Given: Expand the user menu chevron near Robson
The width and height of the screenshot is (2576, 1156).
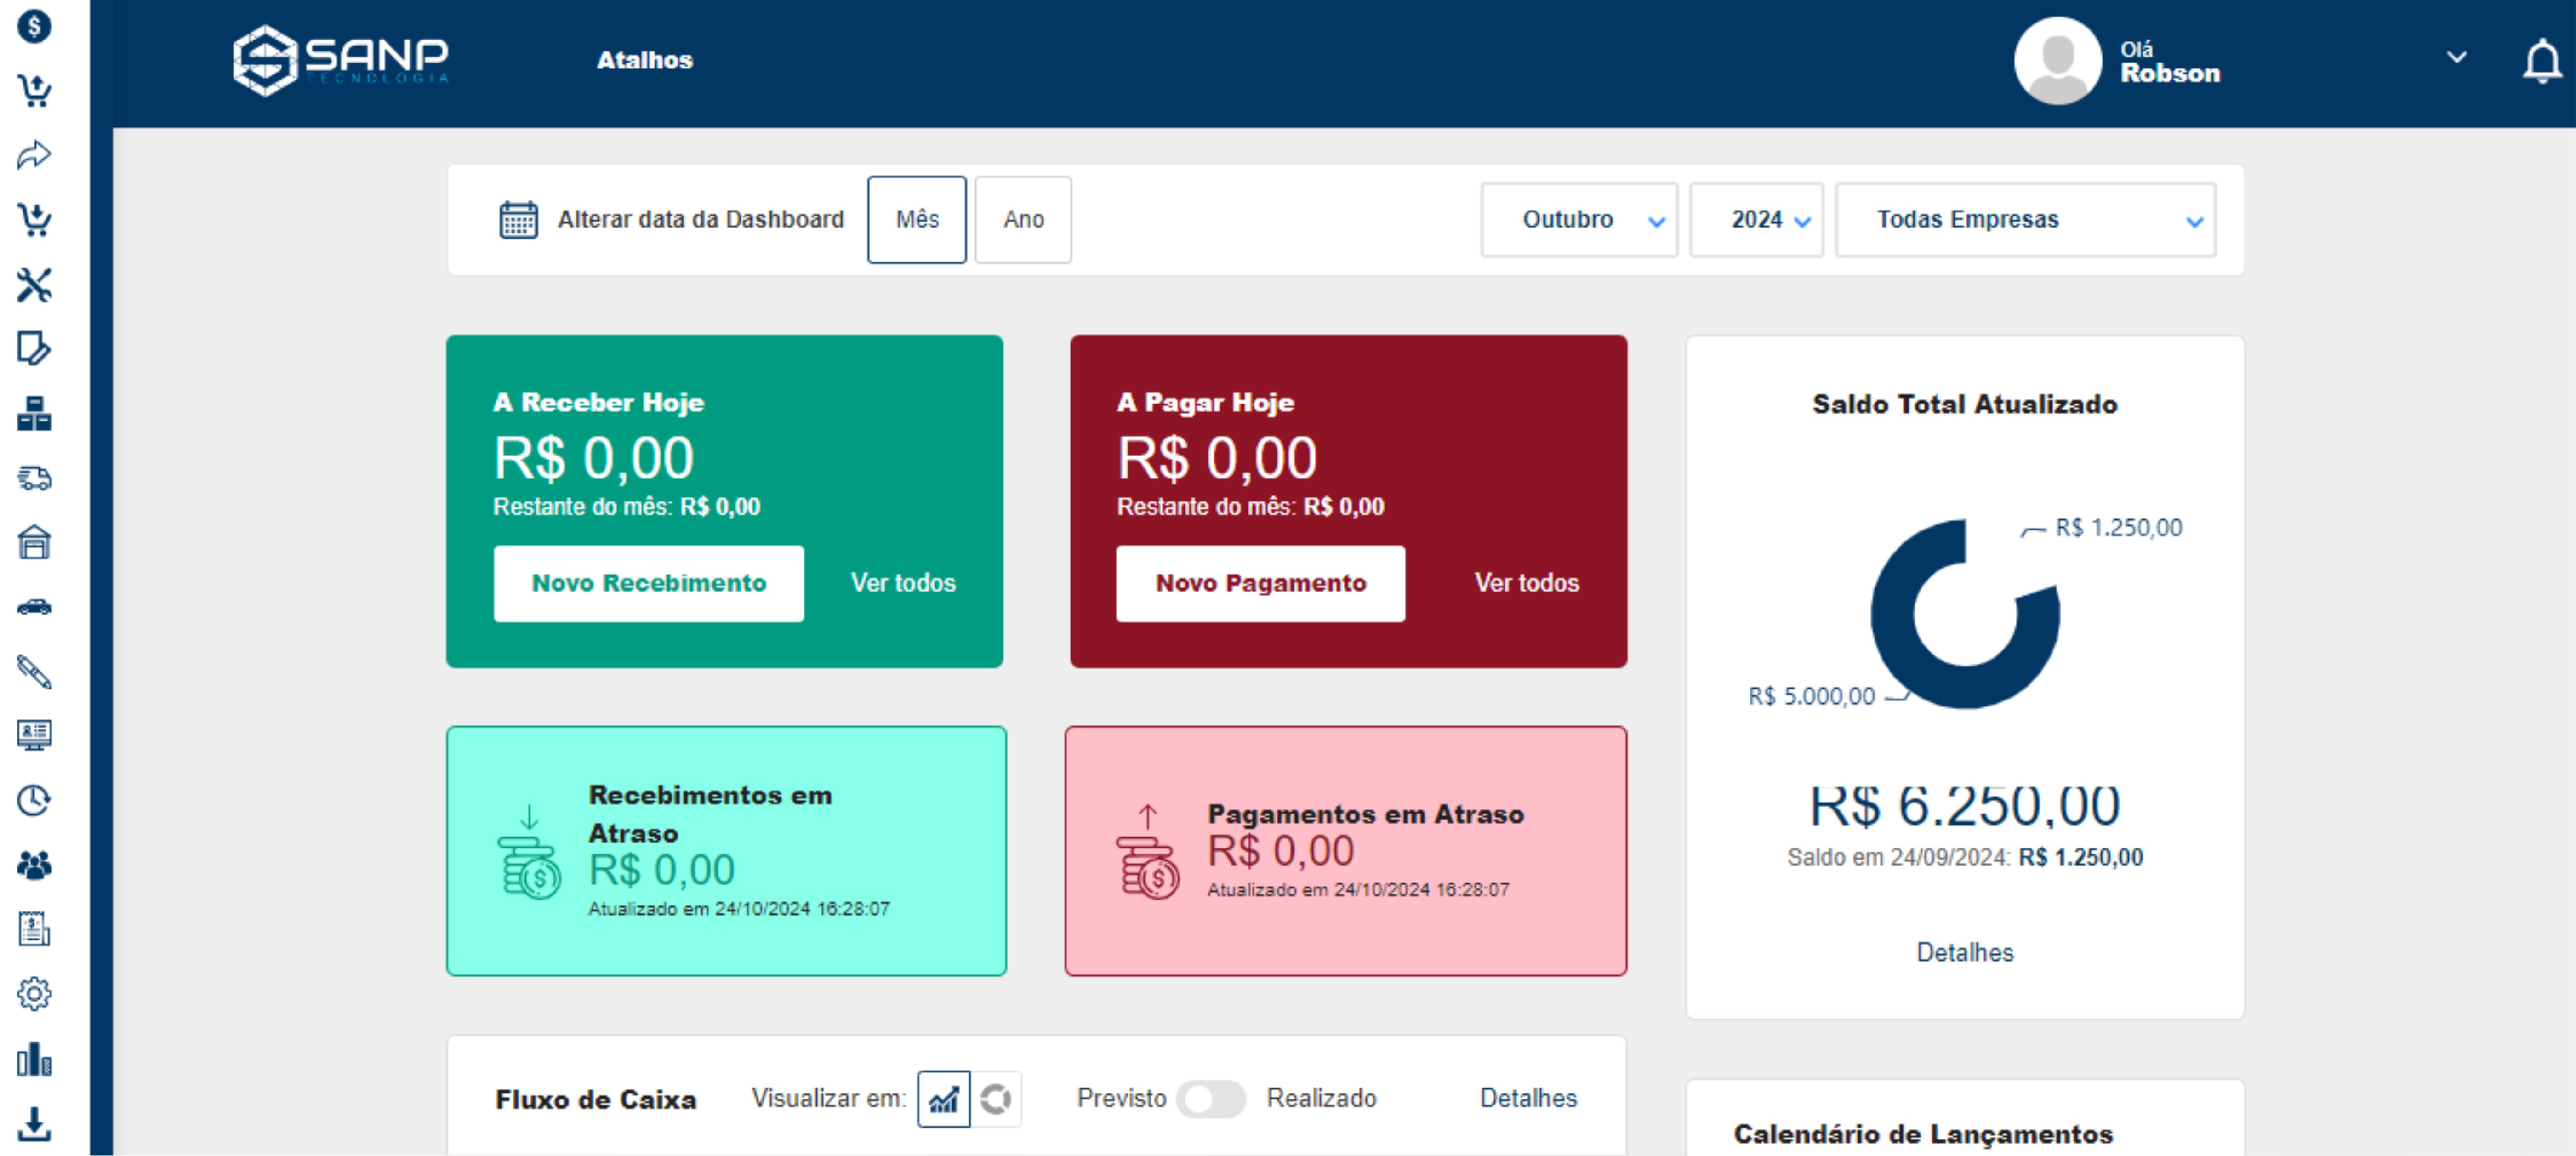Looking at the screenshot, I should (x=2456, y=58).
